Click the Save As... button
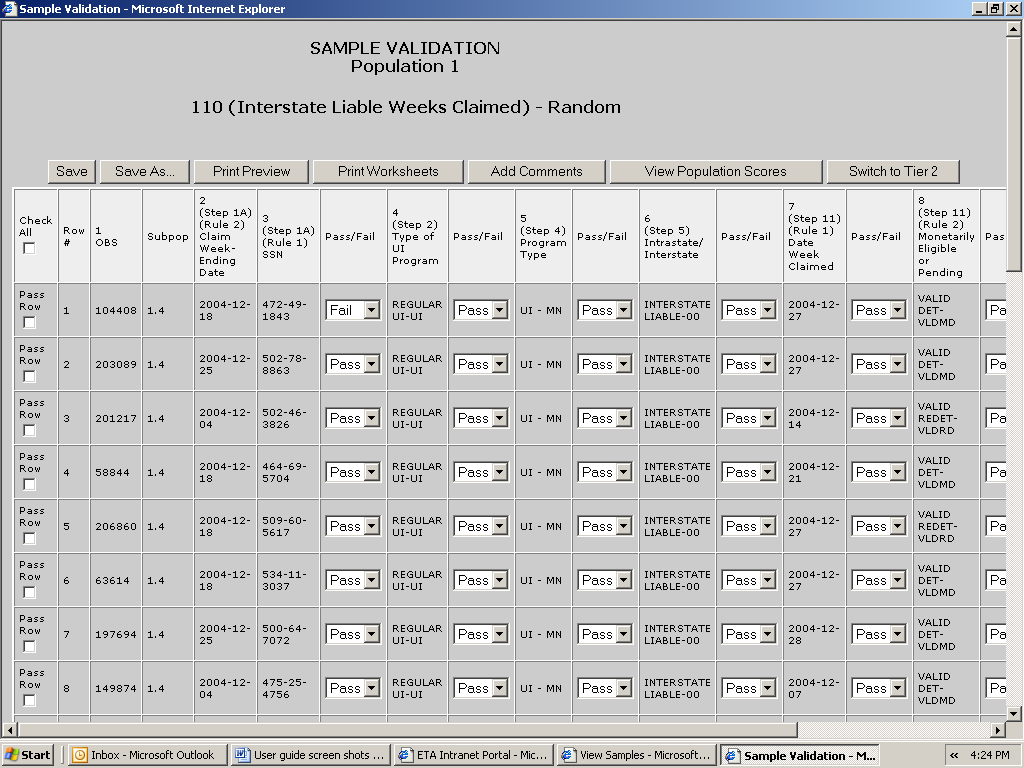 coord(144,171)
